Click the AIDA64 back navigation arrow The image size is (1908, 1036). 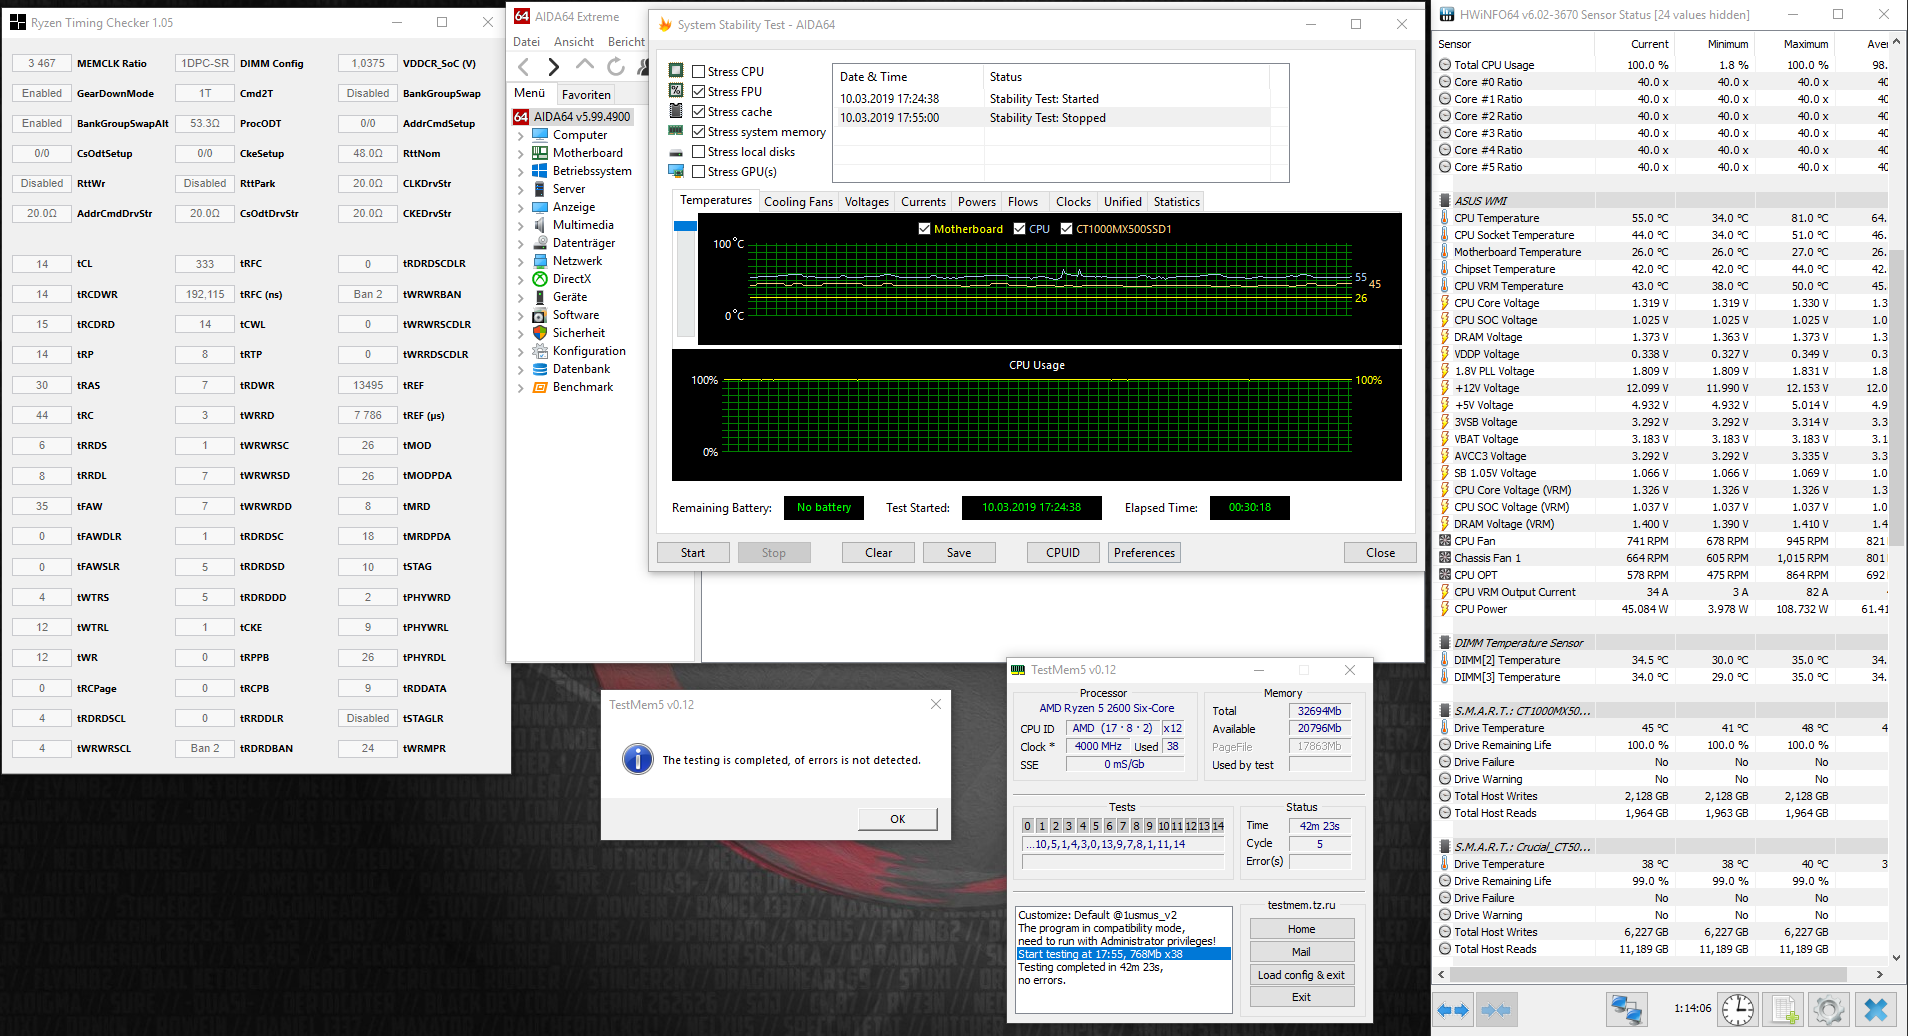(x=523, y=66)
